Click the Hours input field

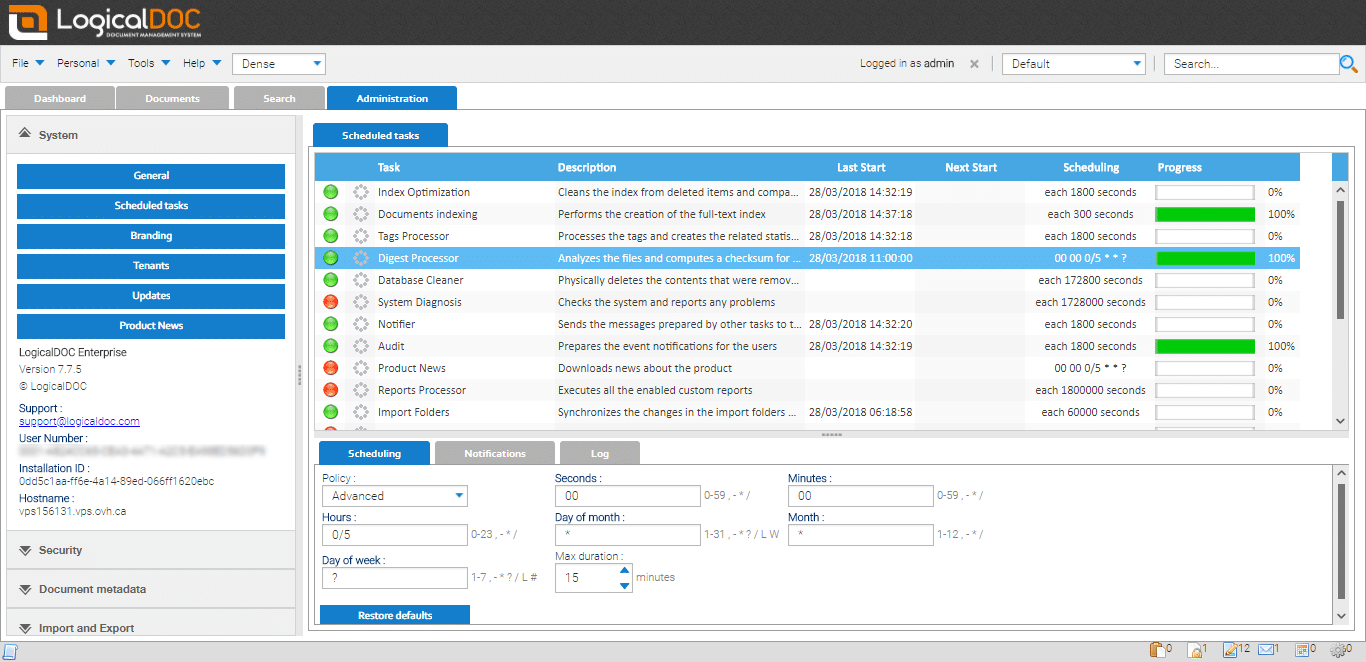point(394,535)
